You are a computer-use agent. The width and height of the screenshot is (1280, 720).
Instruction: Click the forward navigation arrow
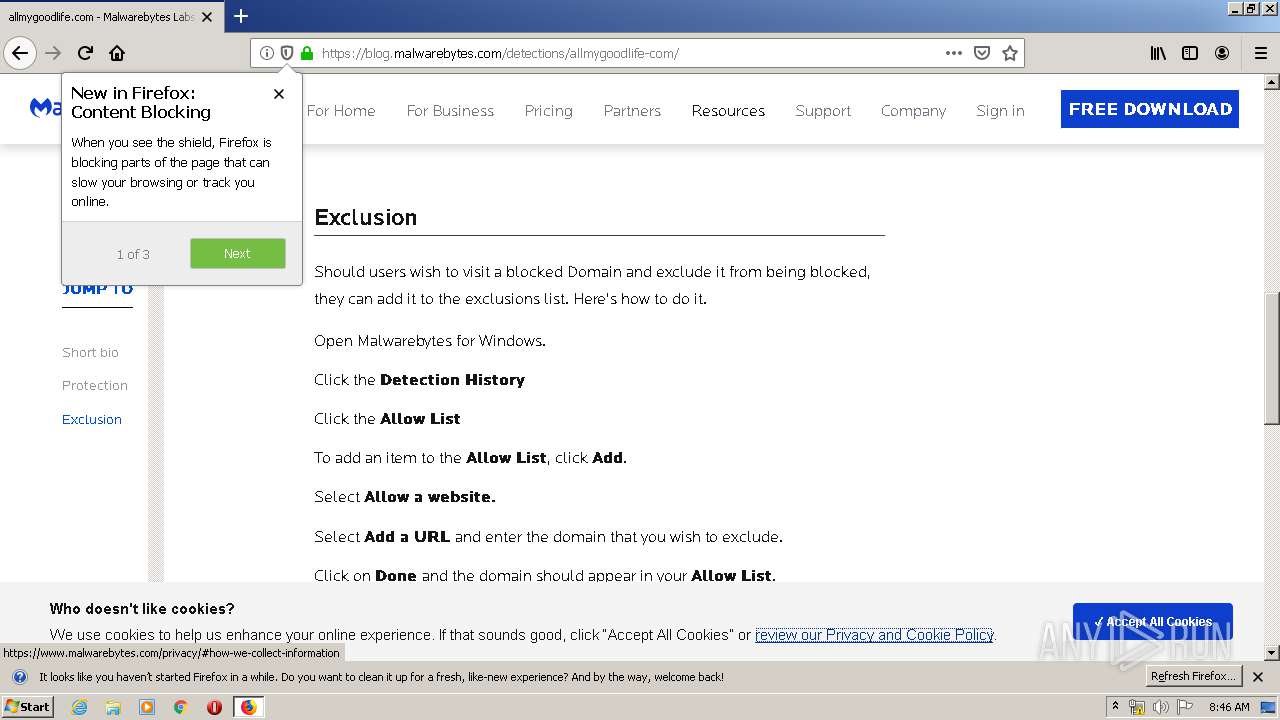pos(54,53)
